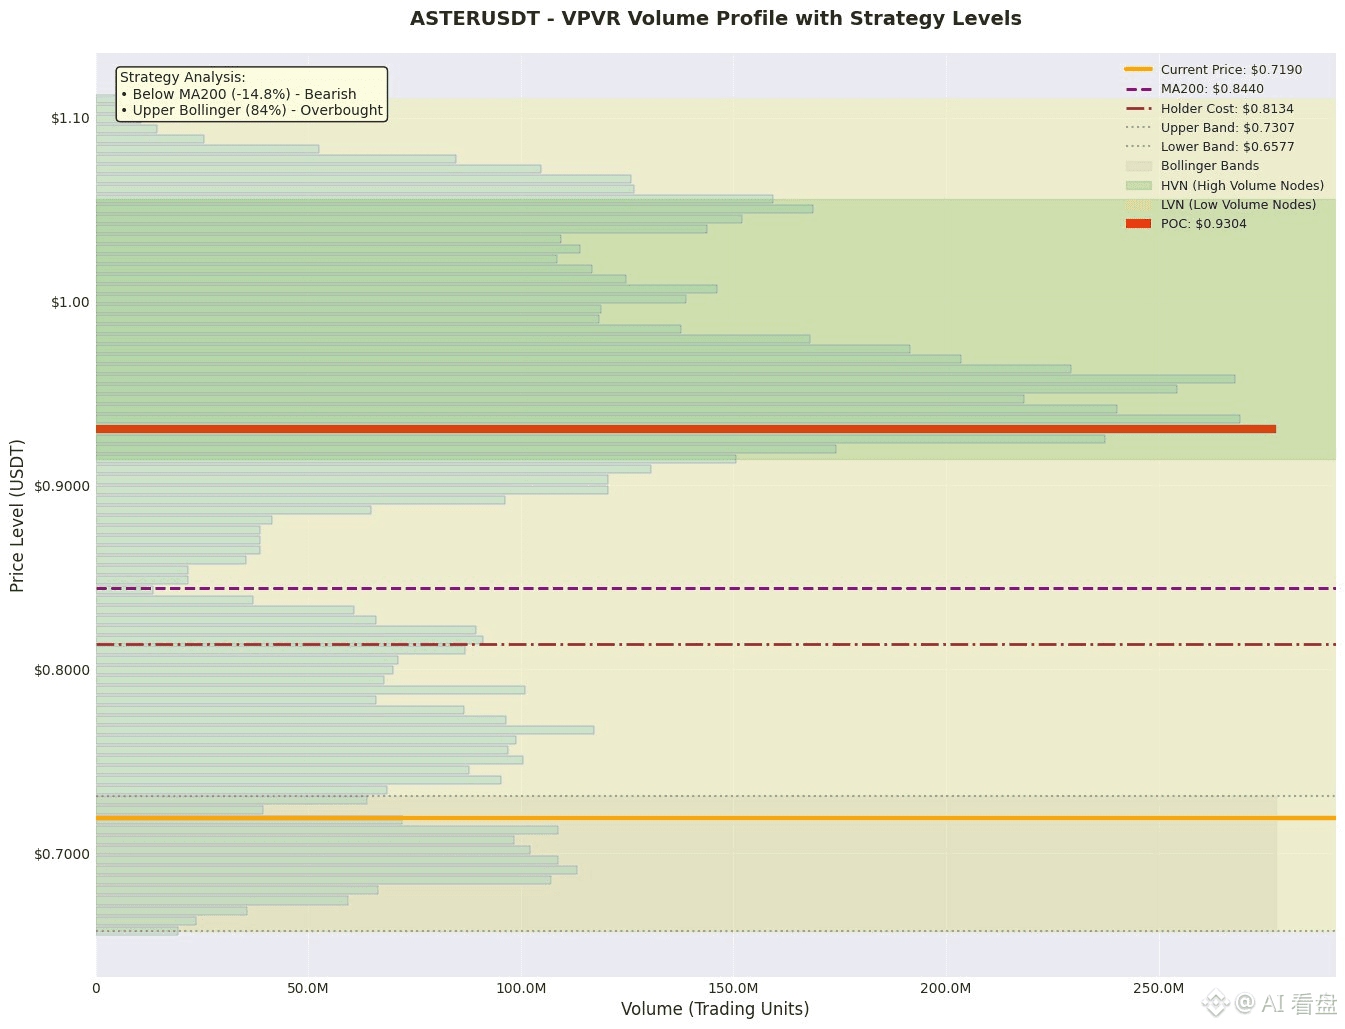
Task: Click the 150.0M volume axis label
Action: coord(733,988)
